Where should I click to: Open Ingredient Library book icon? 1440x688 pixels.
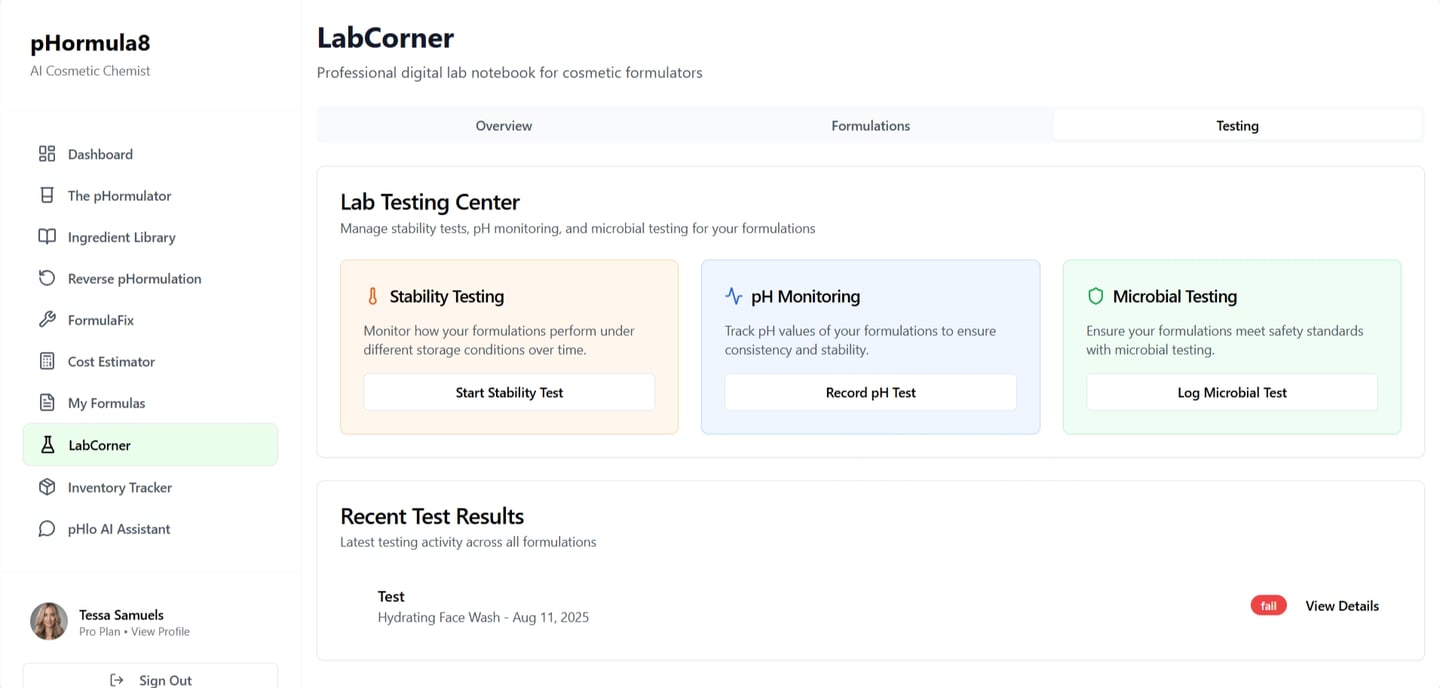(x=47, y=237)
